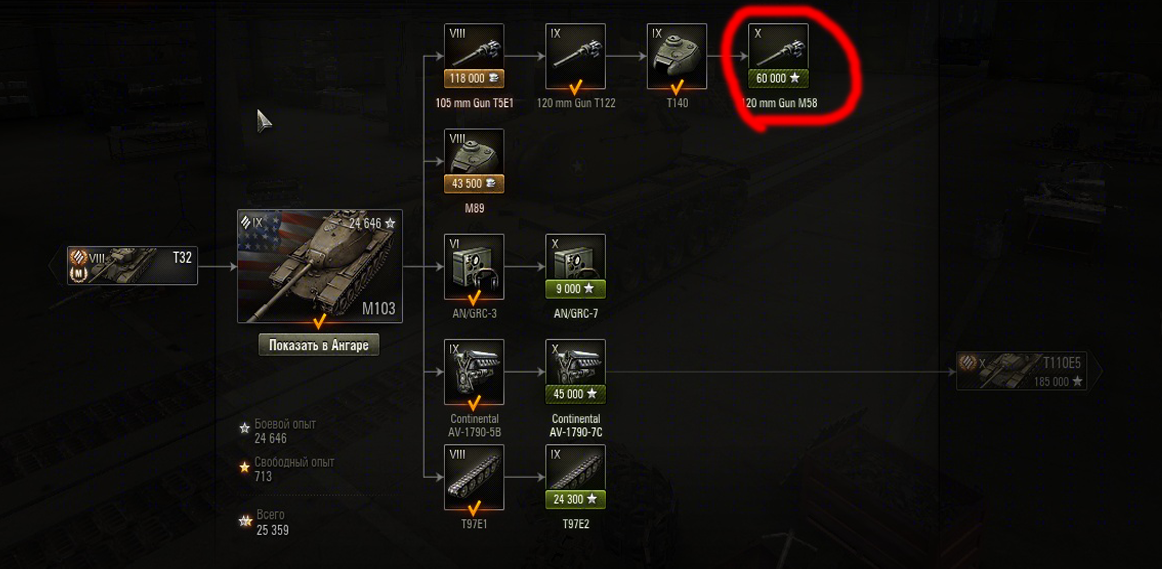Image resolution: width=1162 pixels, height=569 pixels.
Task: Select the M89 turret module
Action: click(x=474, y=162)
